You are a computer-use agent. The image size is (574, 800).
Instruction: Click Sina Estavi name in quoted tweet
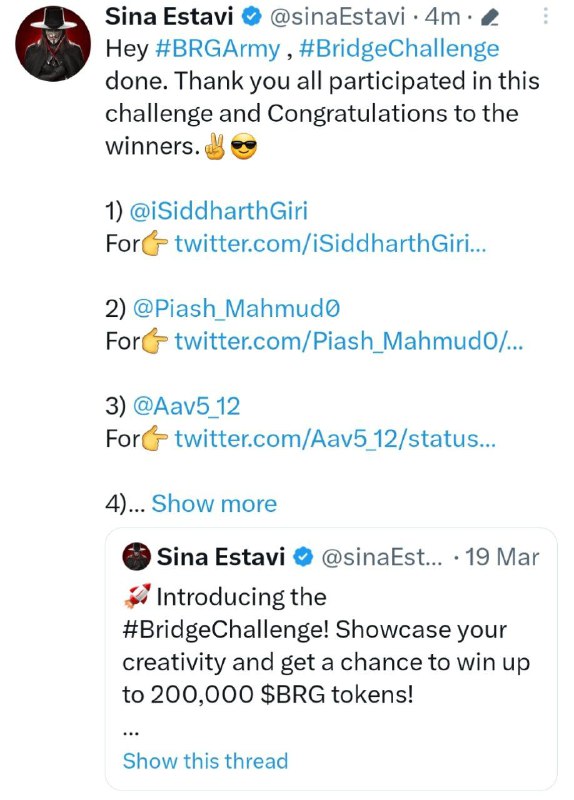220,557
